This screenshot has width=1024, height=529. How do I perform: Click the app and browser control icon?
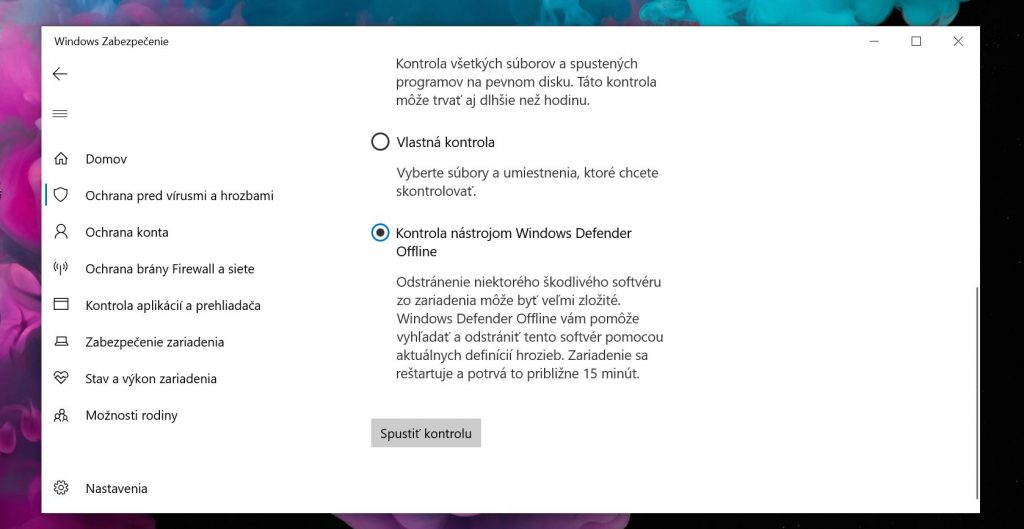[61, 304]
